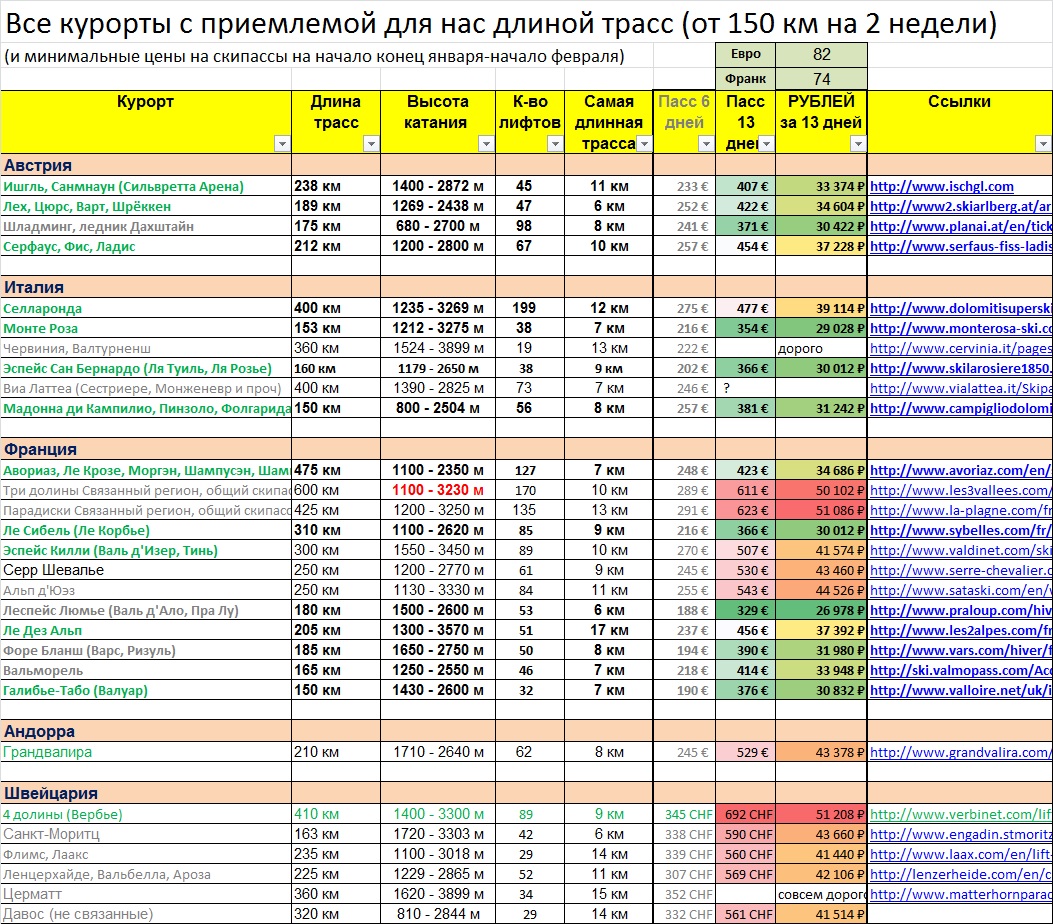This screenshot has width=1053, height=924.
Task: Open the serfaus-fiss-ladis link
Action: point(961,246)
